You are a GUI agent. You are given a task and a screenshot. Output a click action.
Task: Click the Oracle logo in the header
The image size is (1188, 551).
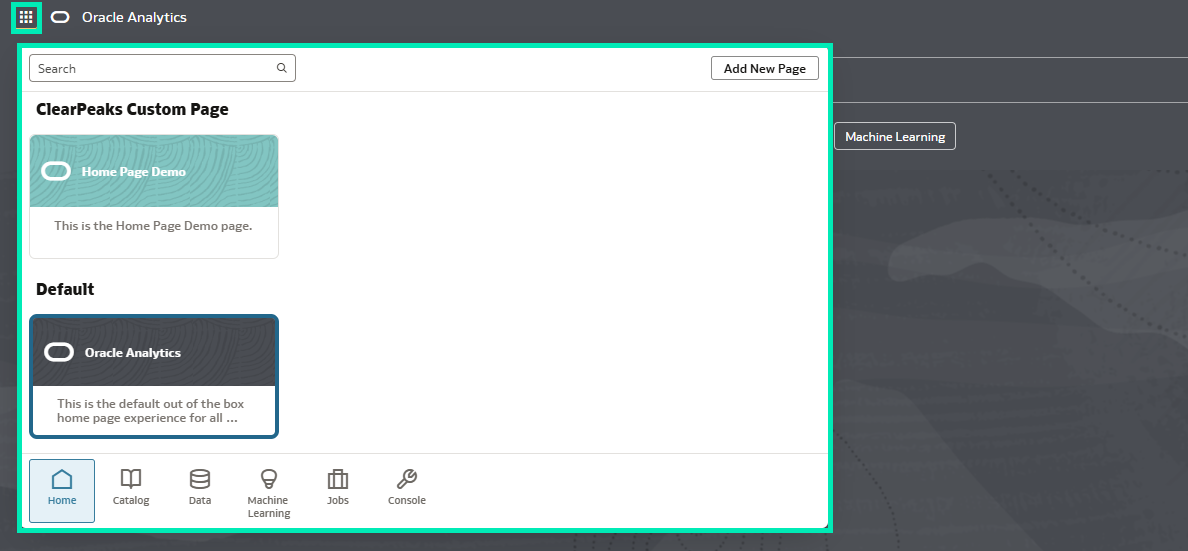[x=60, y=18]
